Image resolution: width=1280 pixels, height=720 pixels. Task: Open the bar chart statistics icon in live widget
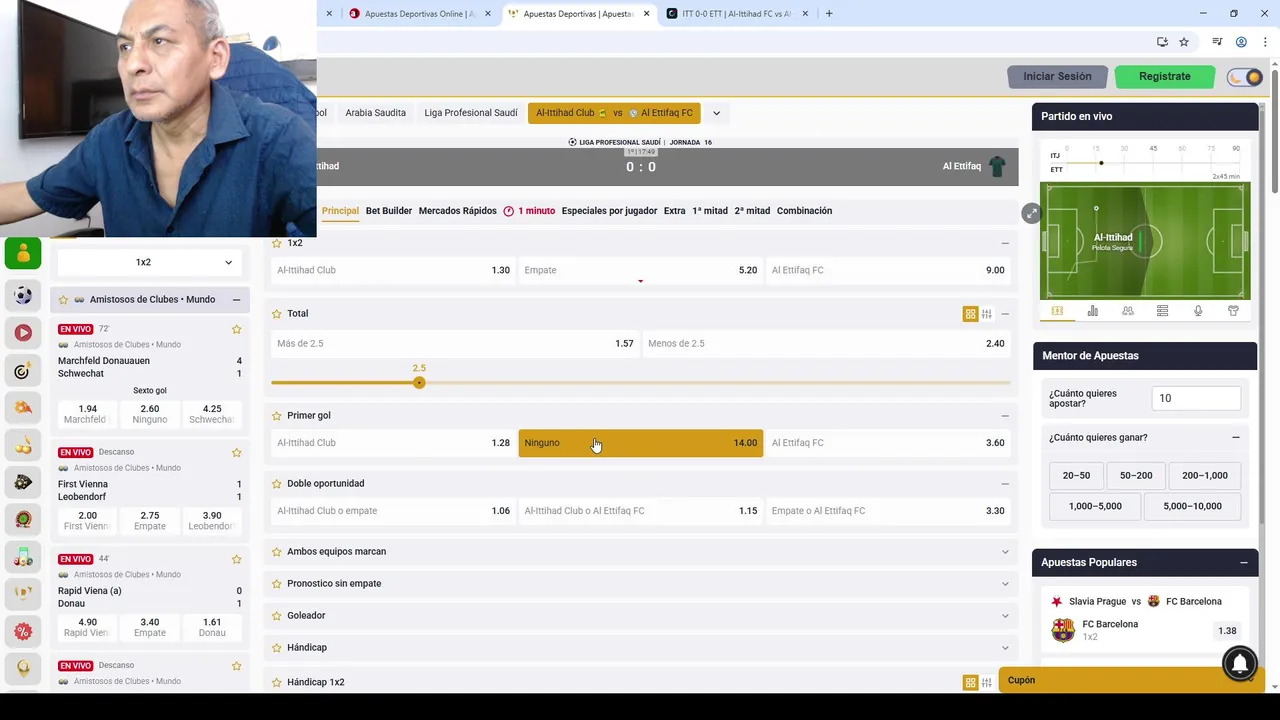[1092, 311]
